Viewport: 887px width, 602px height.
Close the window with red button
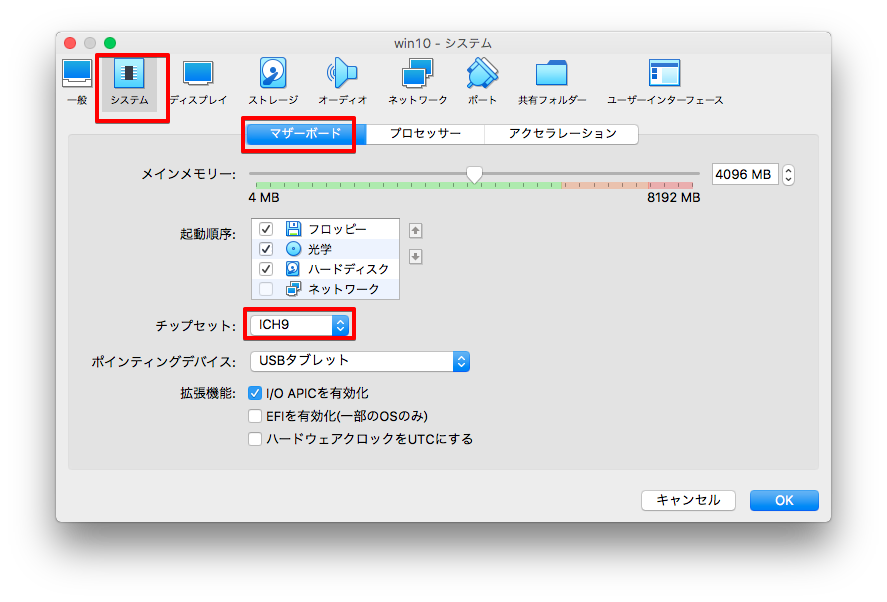click(70, 43)
